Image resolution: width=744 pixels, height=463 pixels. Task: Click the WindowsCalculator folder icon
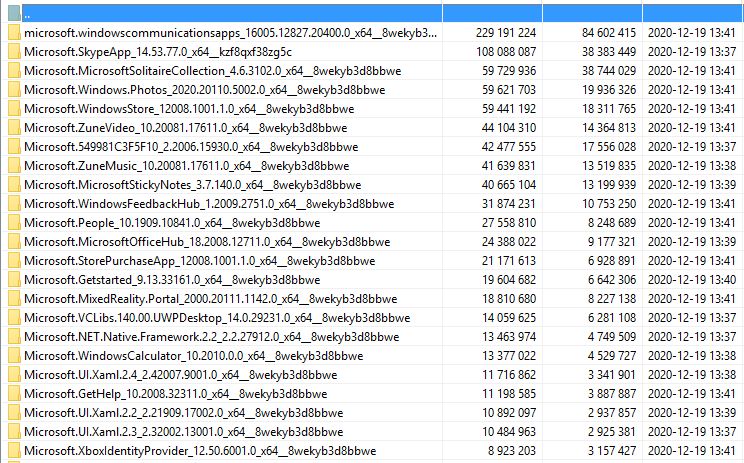(14, 355)
